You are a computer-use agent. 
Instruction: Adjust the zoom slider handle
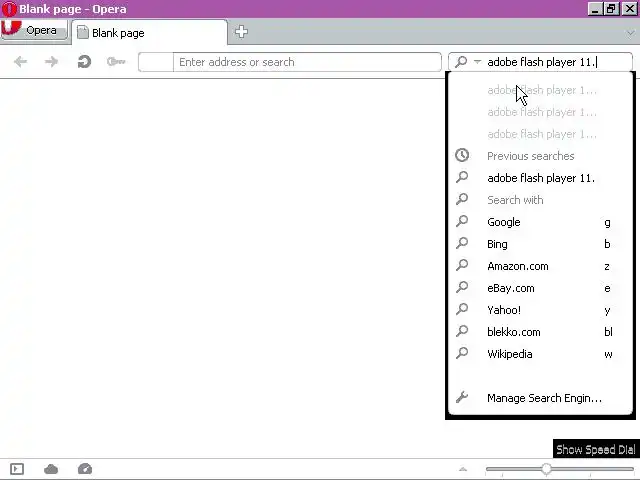(x=546, y=469)
